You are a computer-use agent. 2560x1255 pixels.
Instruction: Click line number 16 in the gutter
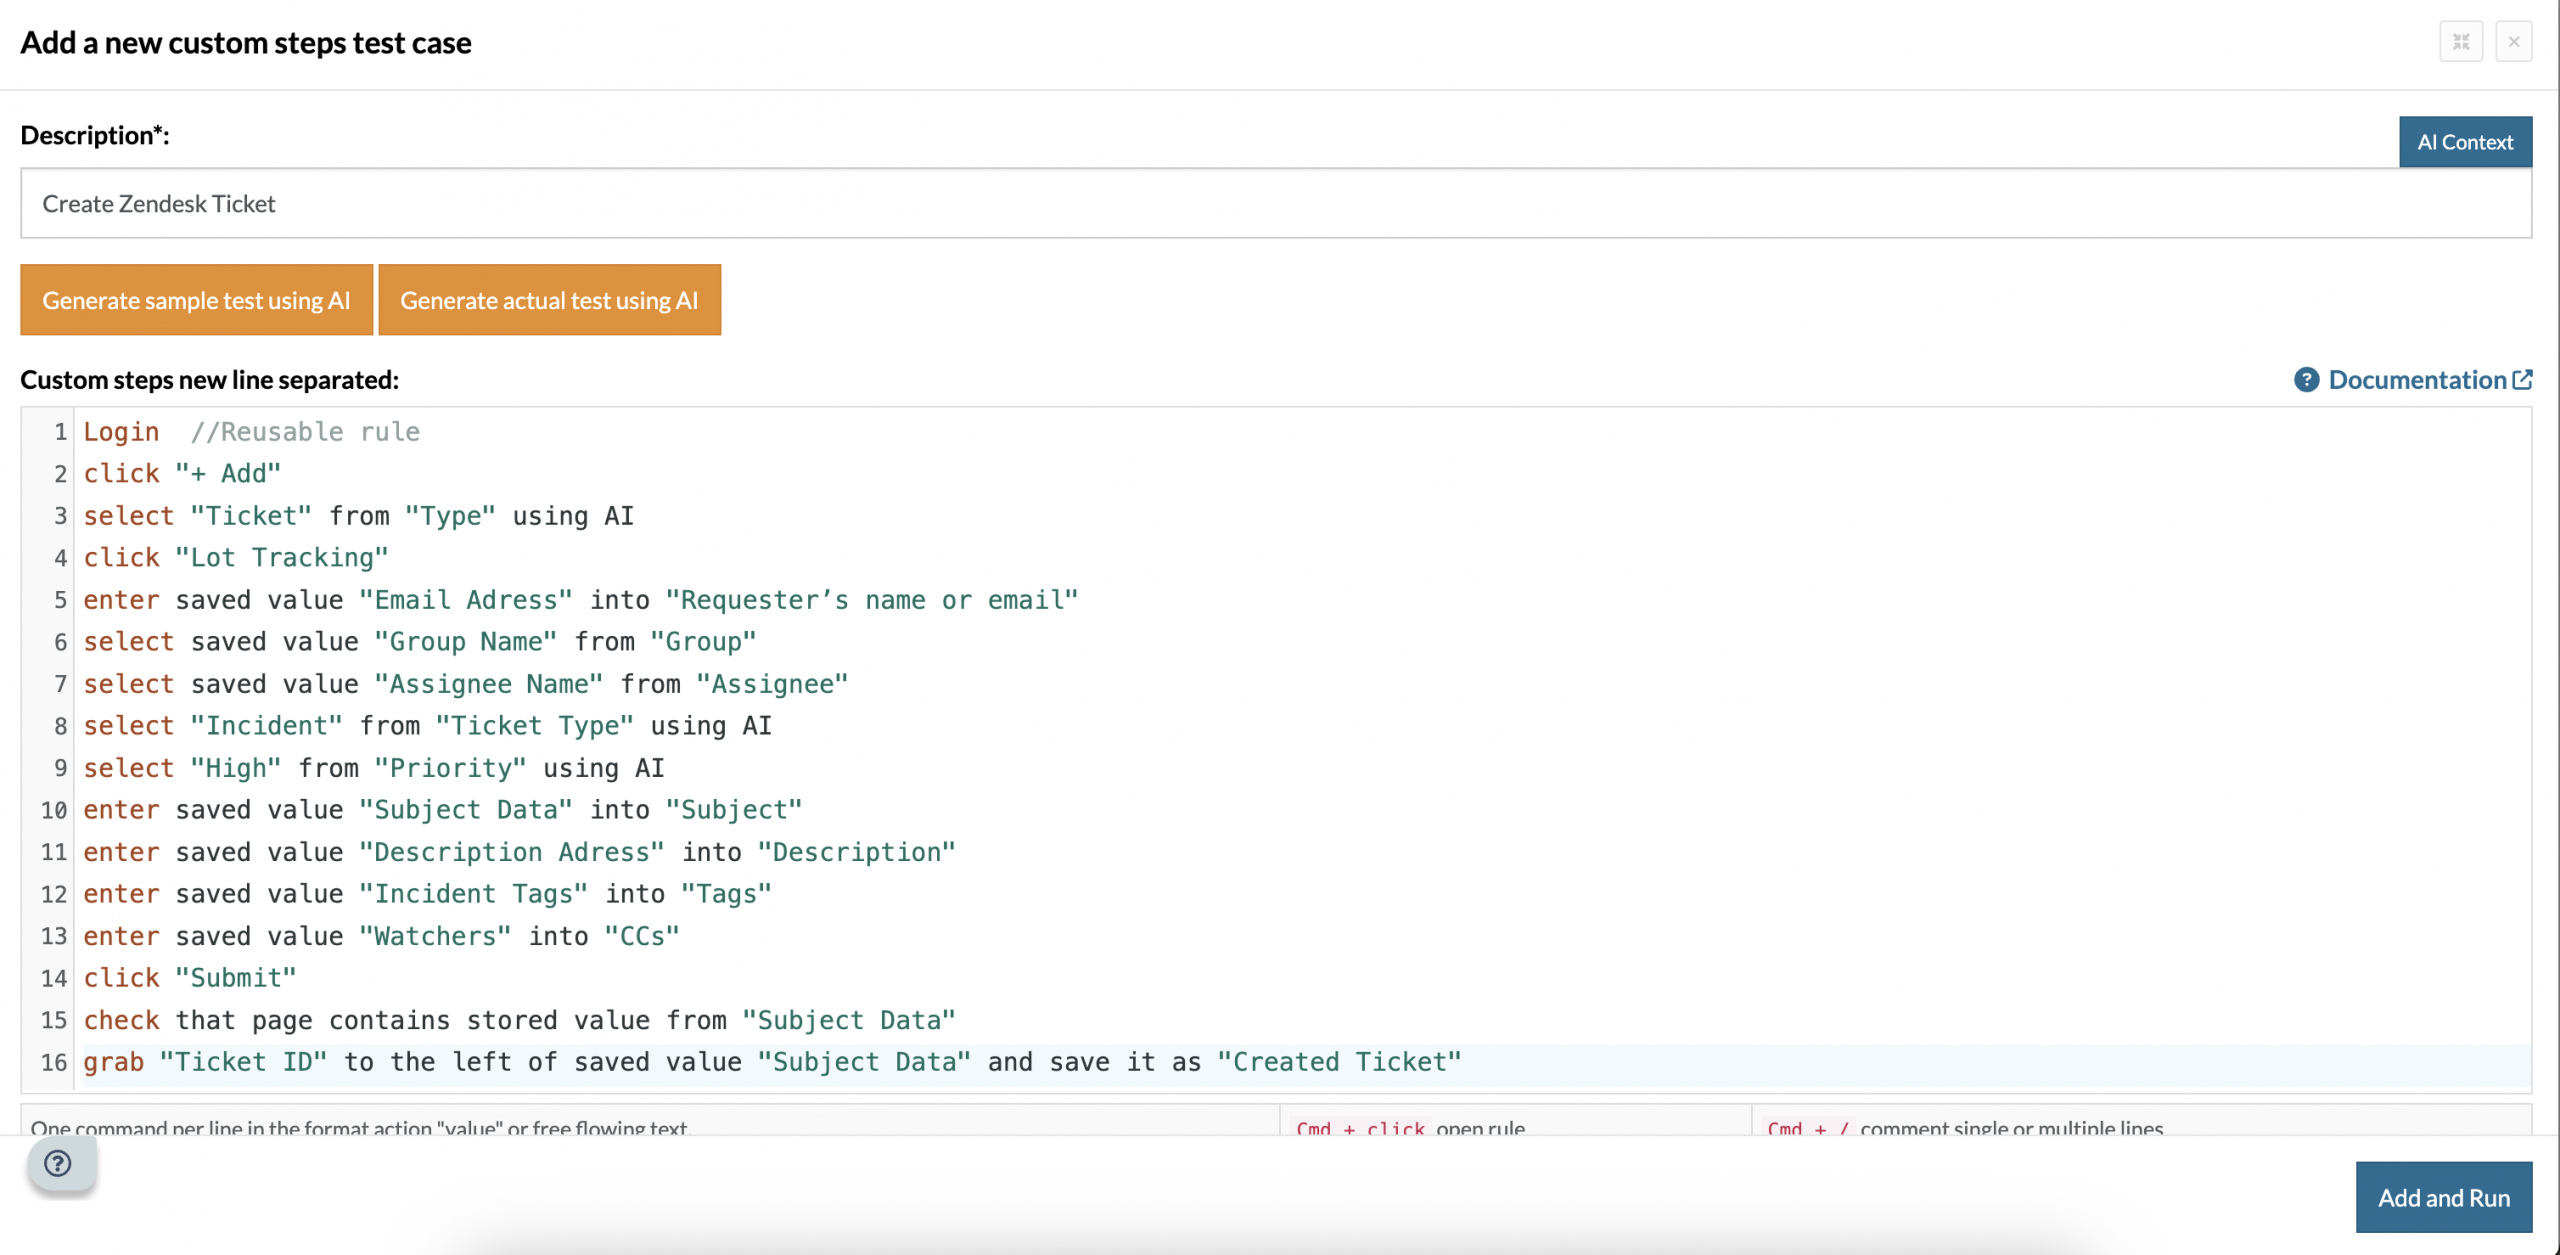click(x=54, y=1062)
